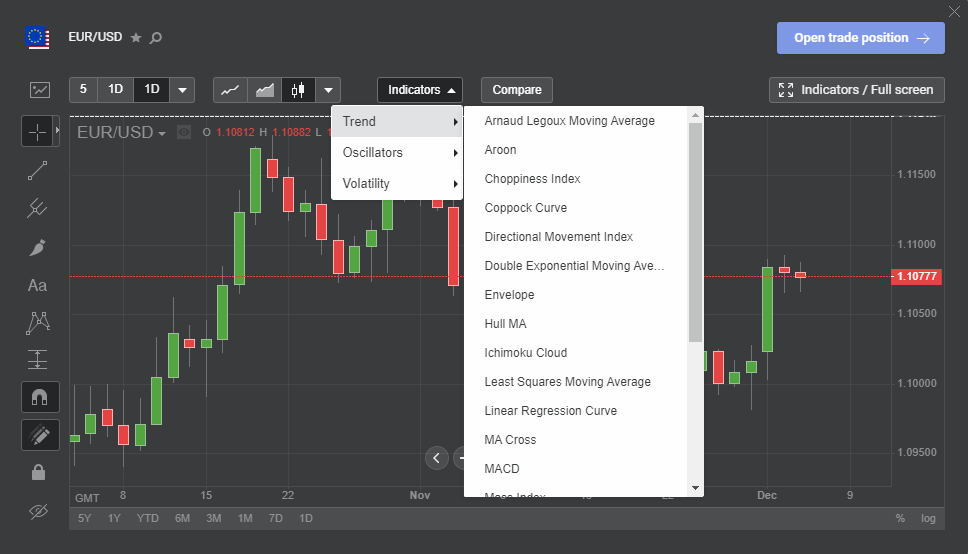968x554 pixels.
Task: Select the Aa text annotation tool
Action: coord(38,285)
